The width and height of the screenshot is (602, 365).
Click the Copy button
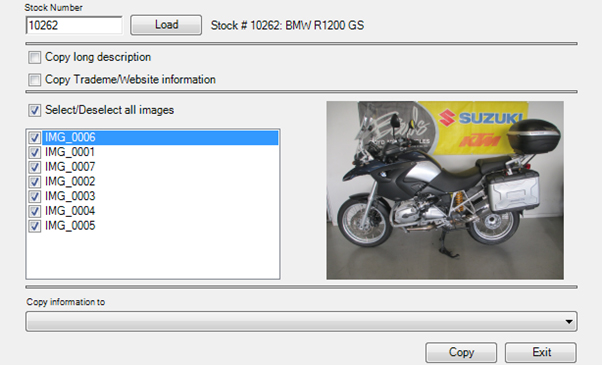[461, 352]
